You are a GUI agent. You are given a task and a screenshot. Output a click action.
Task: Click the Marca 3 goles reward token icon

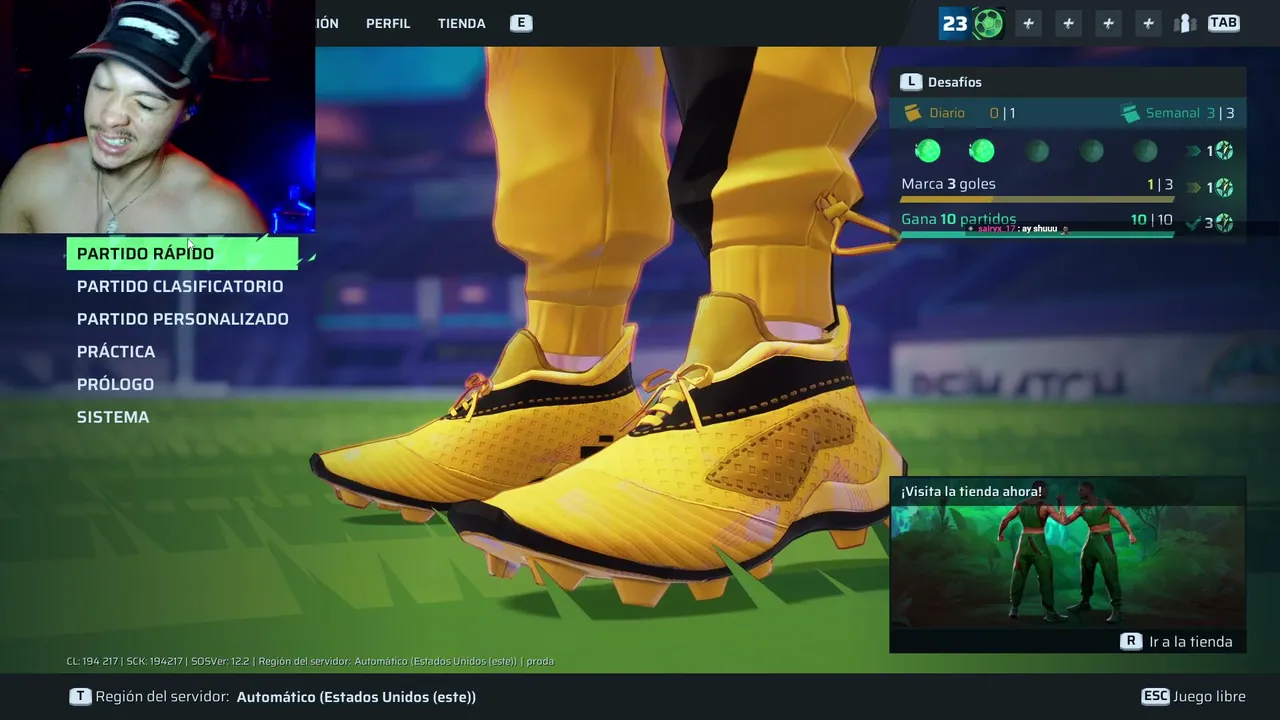click(x=1224, y=187)
